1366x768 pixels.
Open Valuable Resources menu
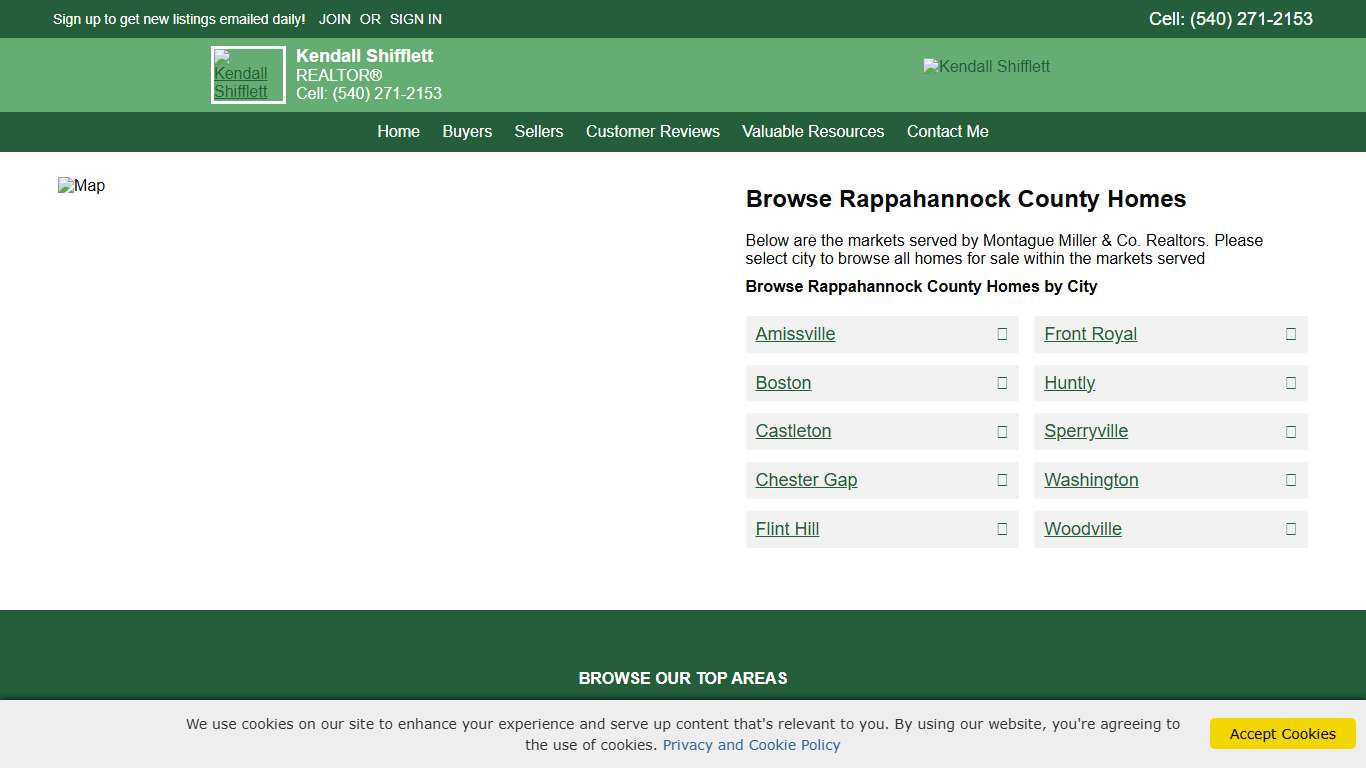click(813, 132)
